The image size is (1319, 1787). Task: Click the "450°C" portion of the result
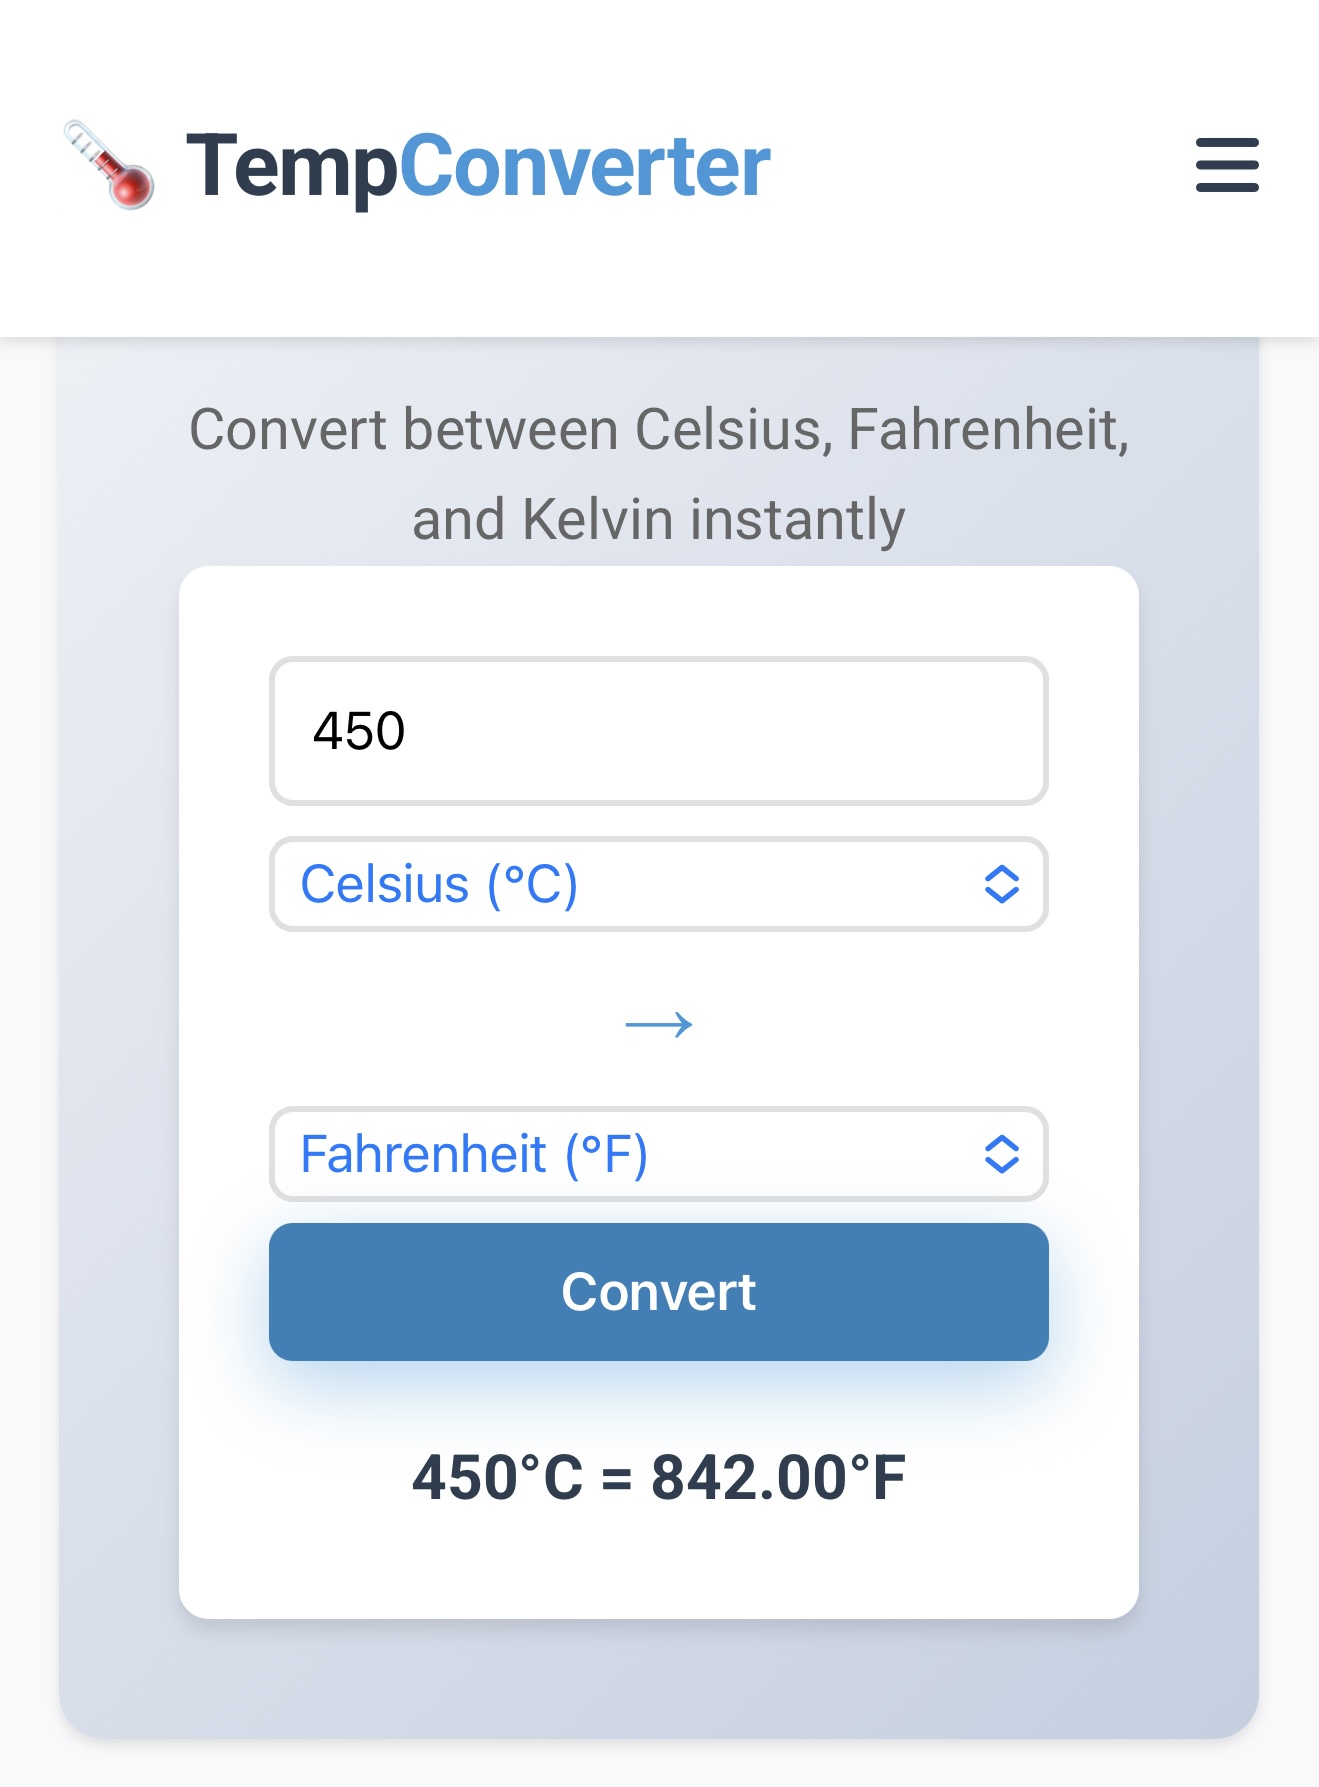click(497, 1477)
